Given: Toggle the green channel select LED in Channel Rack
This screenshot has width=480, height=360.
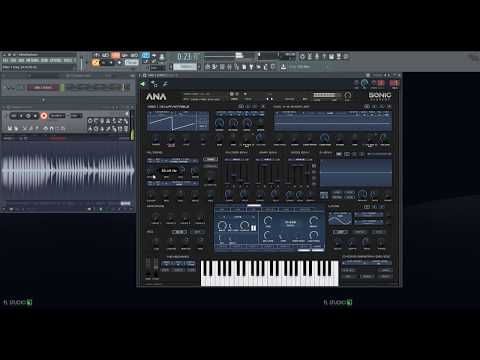Looking at the screenshot, I should pyautogui.click(x=62, y=88).
